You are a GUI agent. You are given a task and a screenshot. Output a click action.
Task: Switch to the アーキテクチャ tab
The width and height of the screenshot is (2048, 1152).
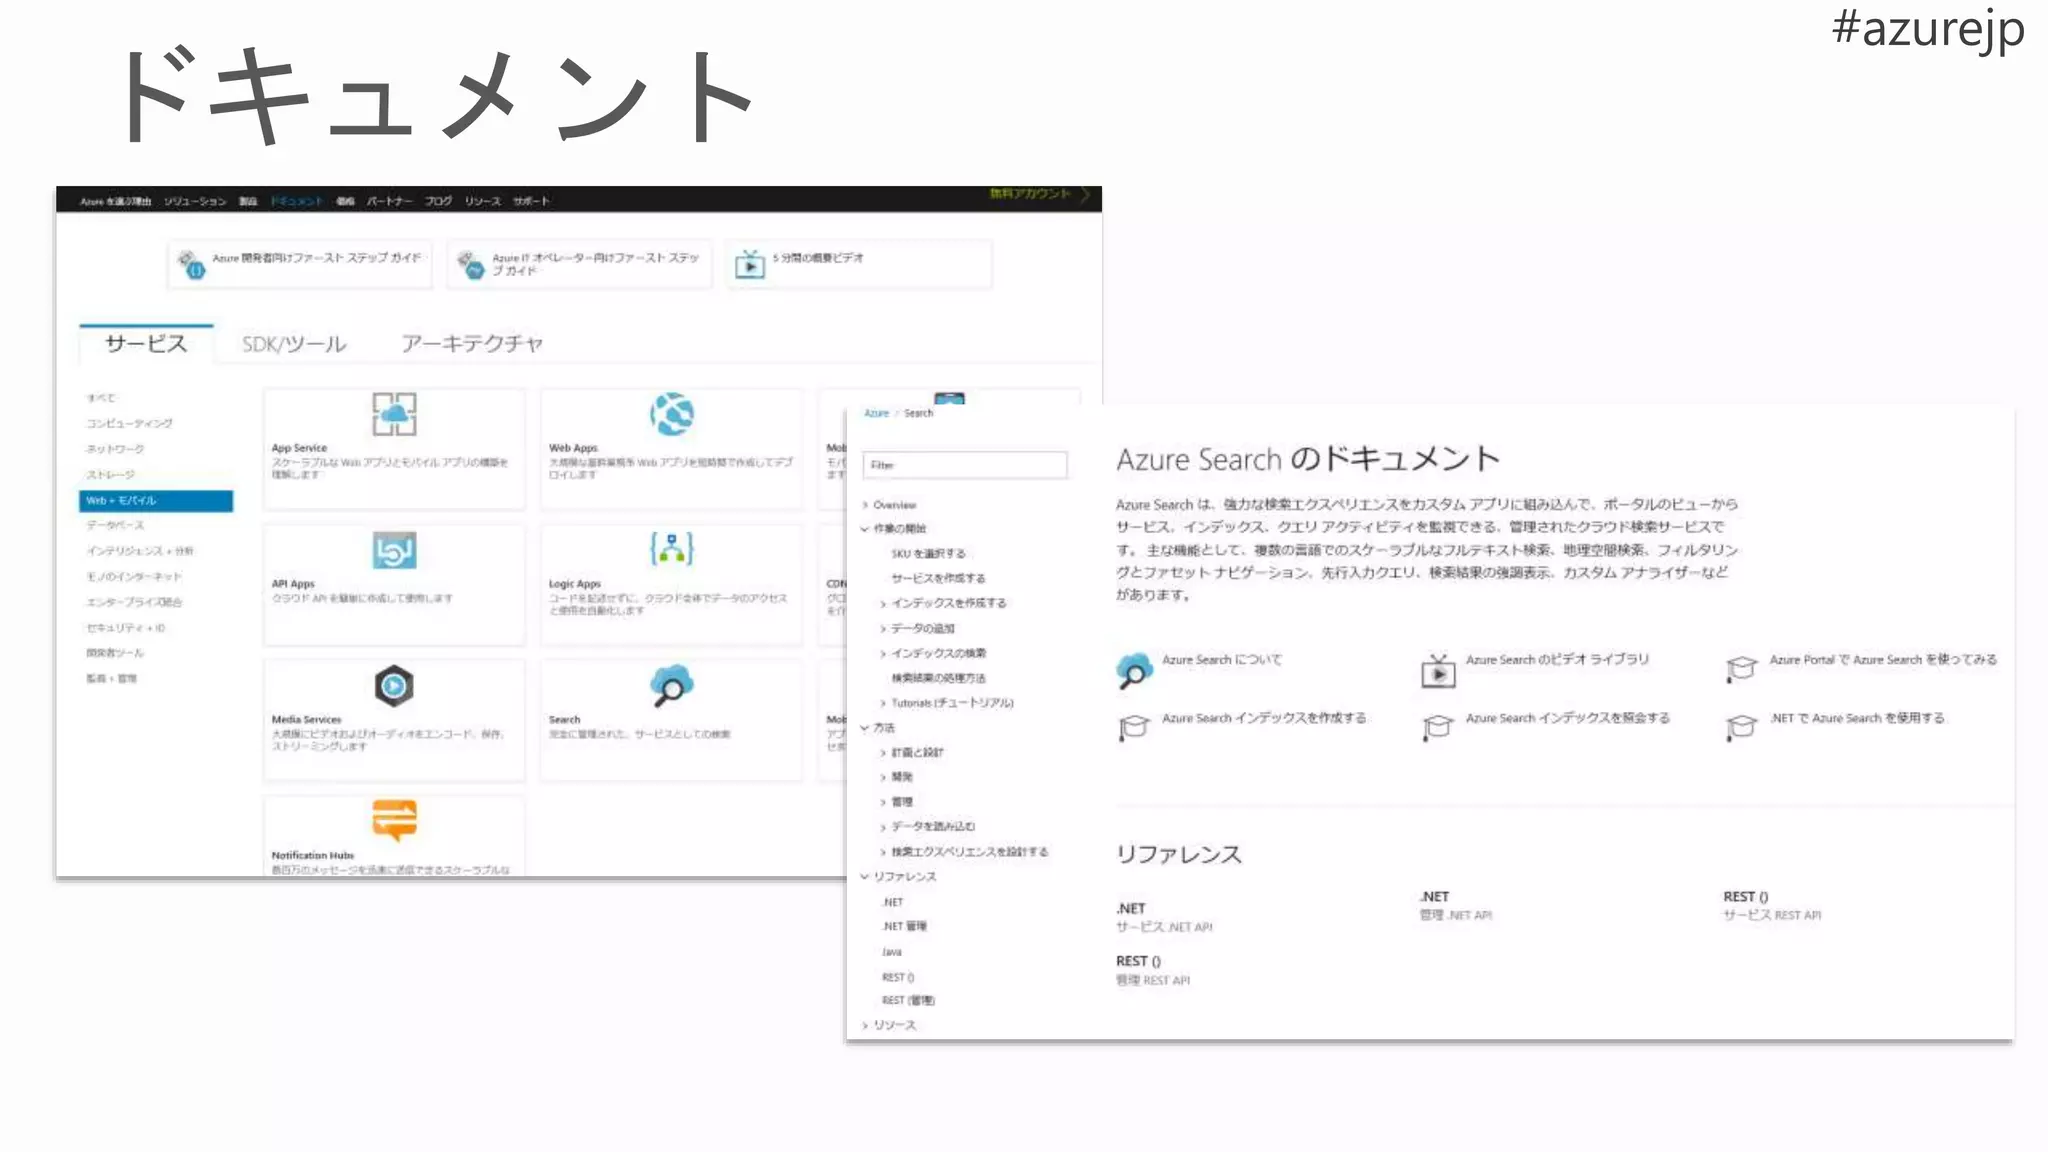(x=471, y=344)
